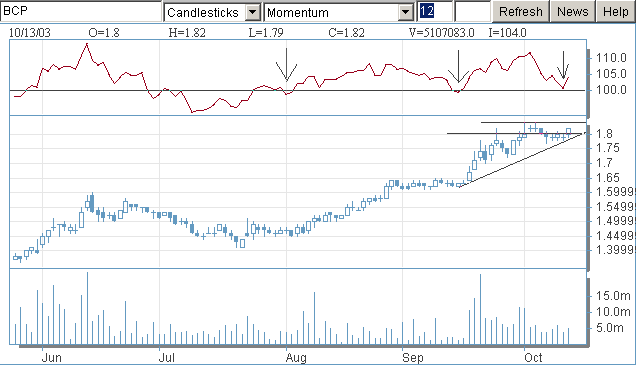
Task: Open the Momentum indicator dropdown arrow
Action: (x=405, y=13)
